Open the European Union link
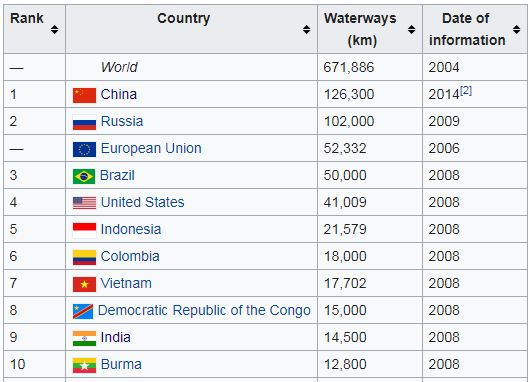Viewport: 531px width, 382px height. point(151,148)
